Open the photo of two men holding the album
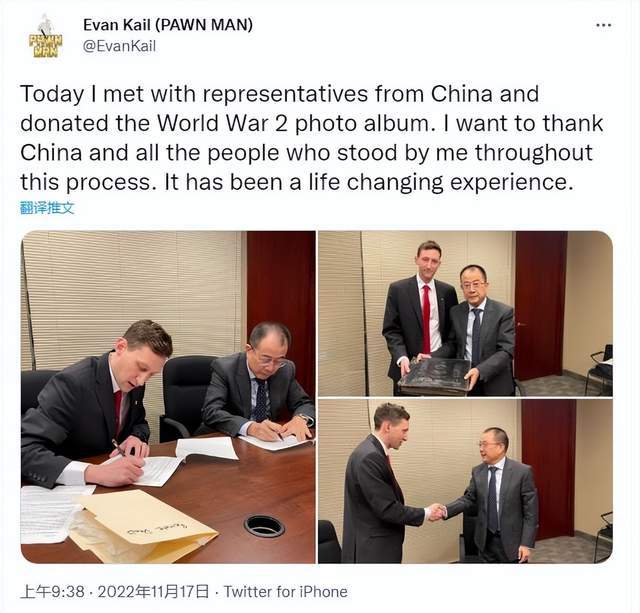The width and height of the screenshot is (640, 613). (465, 313)
